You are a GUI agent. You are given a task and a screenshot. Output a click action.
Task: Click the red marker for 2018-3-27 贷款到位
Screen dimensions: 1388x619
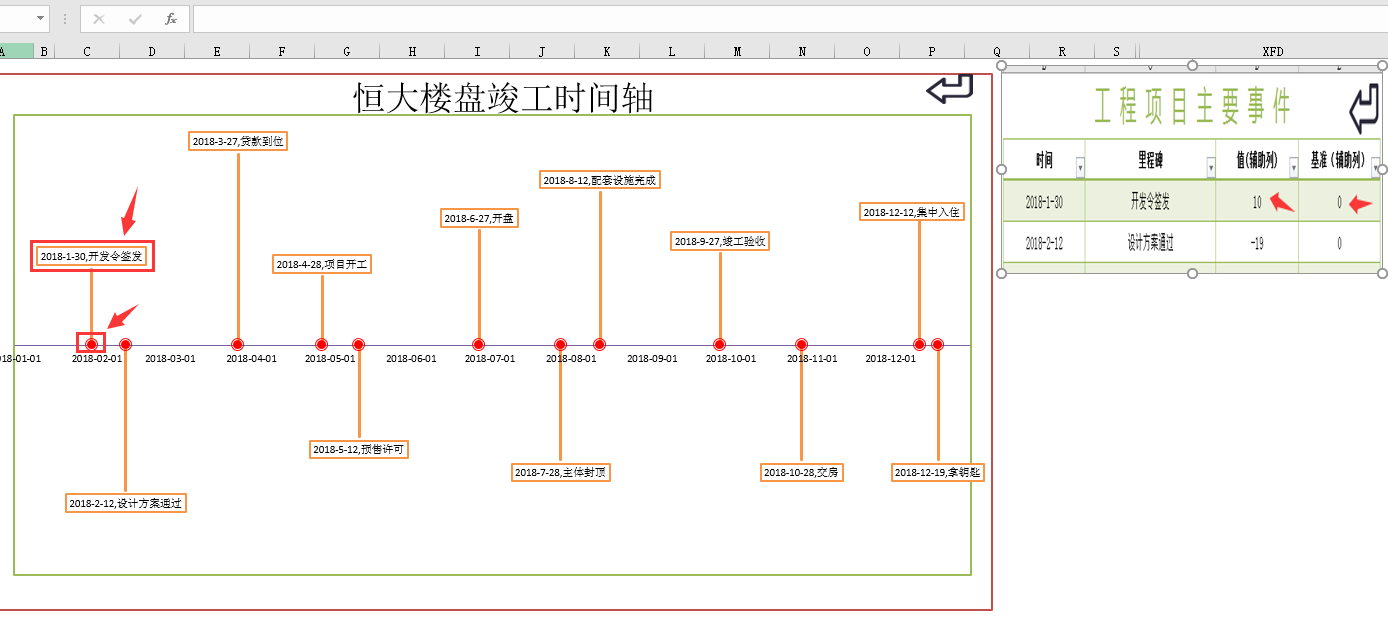[x=238, y=344]
